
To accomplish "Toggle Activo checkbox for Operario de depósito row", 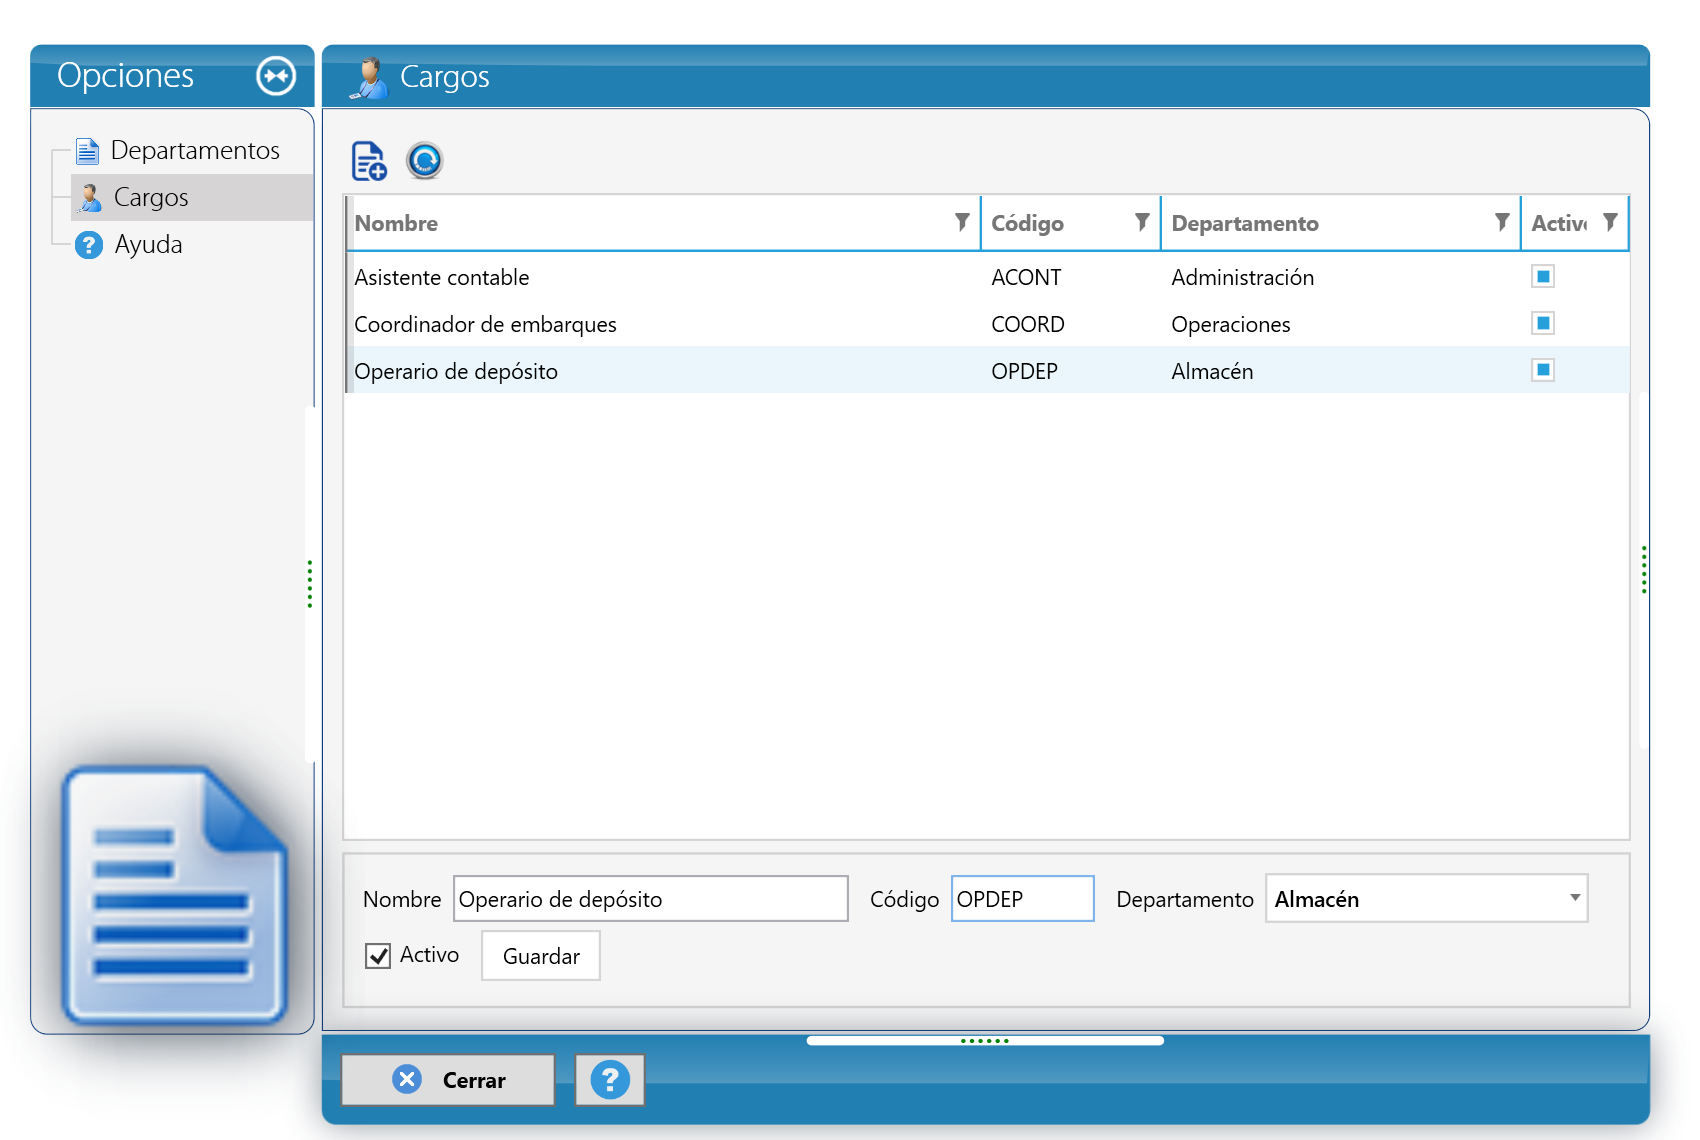I will click(x=1543, y=370).
